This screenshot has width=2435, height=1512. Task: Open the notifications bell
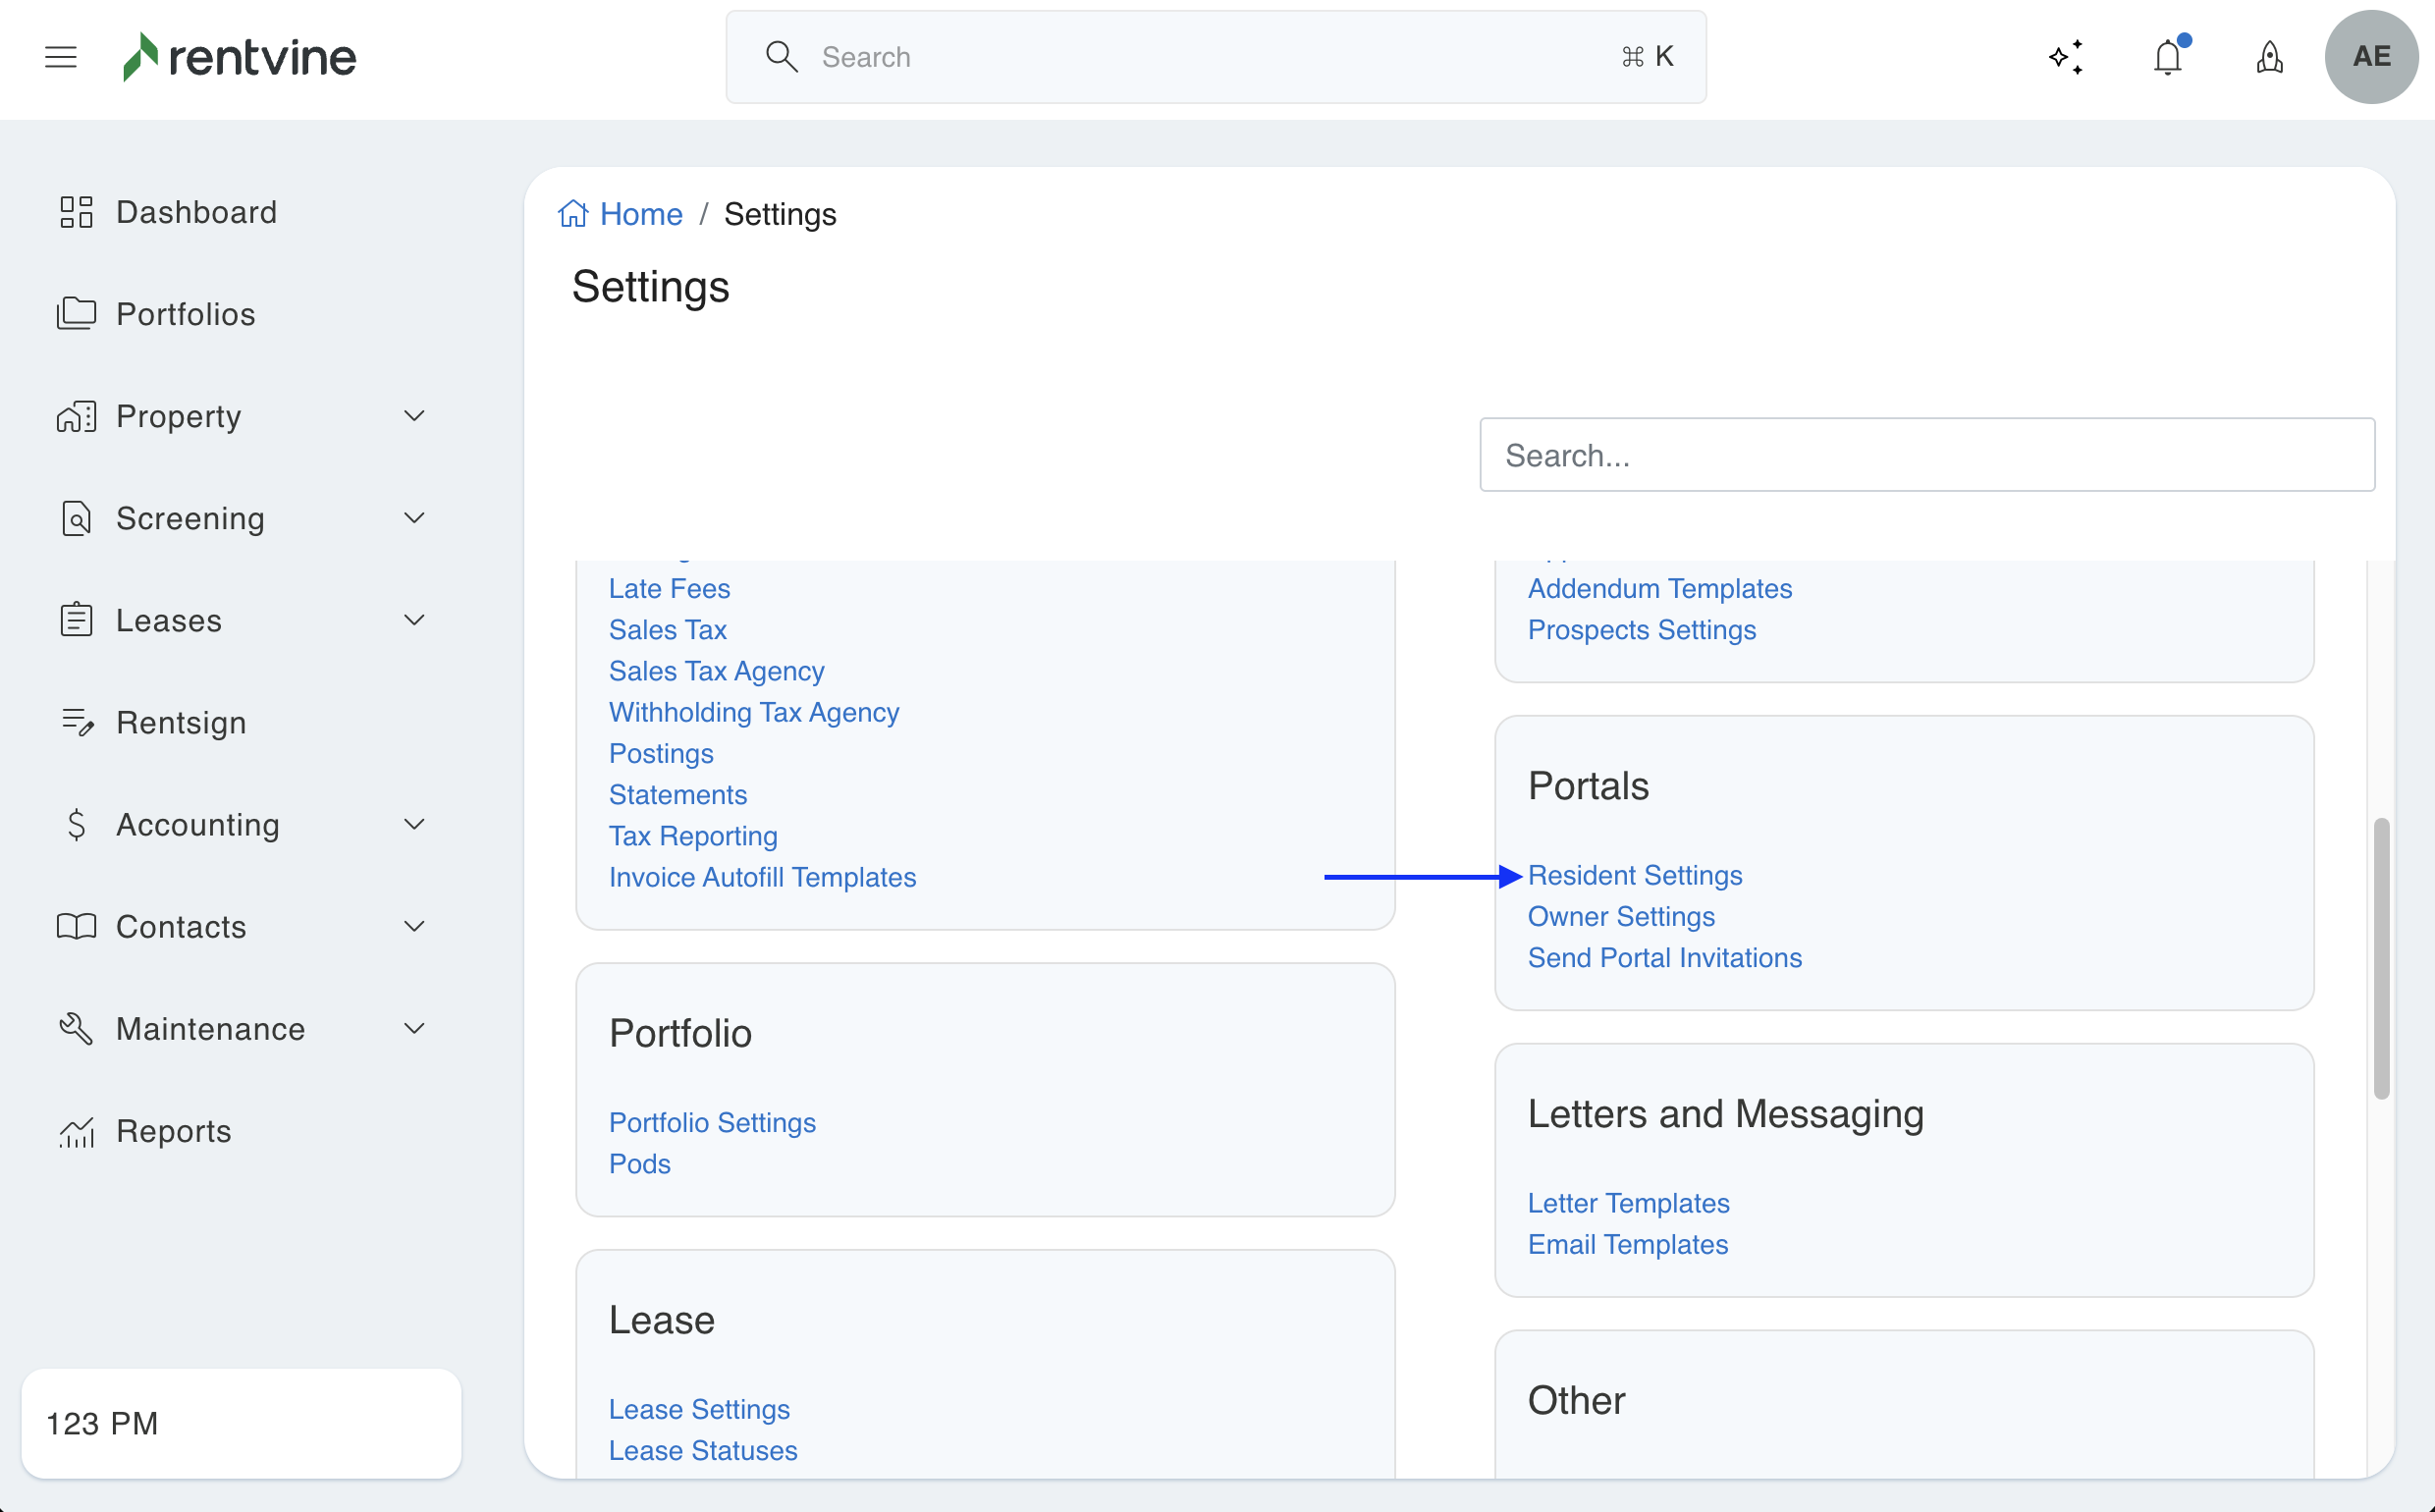tap(2167, 57)
